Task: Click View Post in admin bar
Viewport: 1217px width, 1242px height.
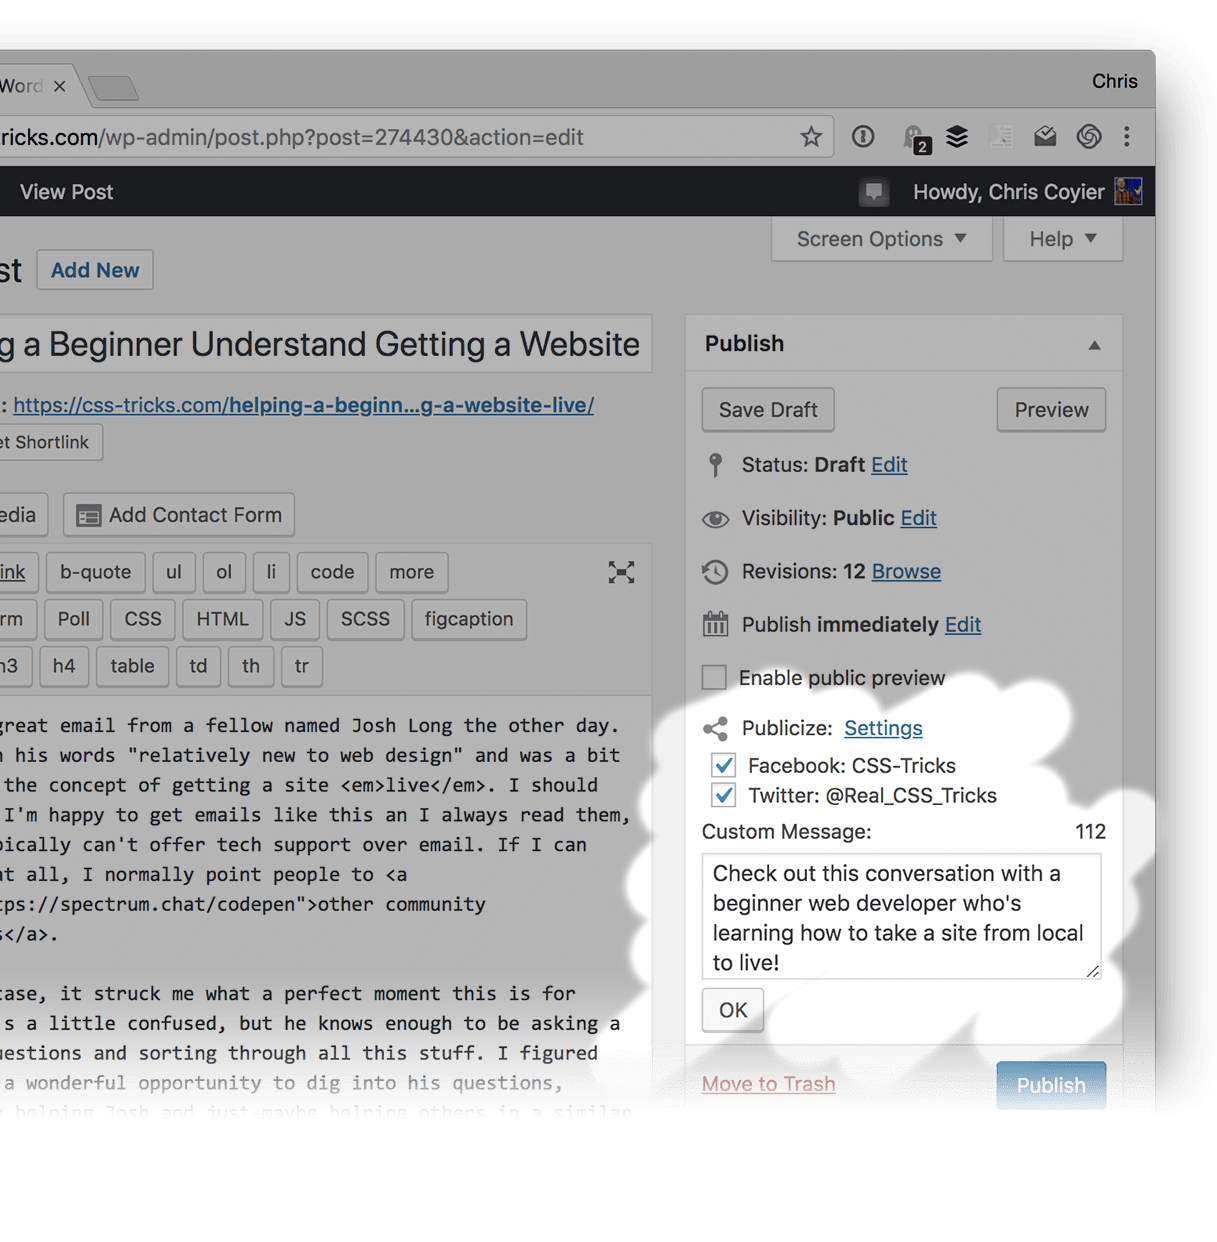Action: click(x=66, y=192)
